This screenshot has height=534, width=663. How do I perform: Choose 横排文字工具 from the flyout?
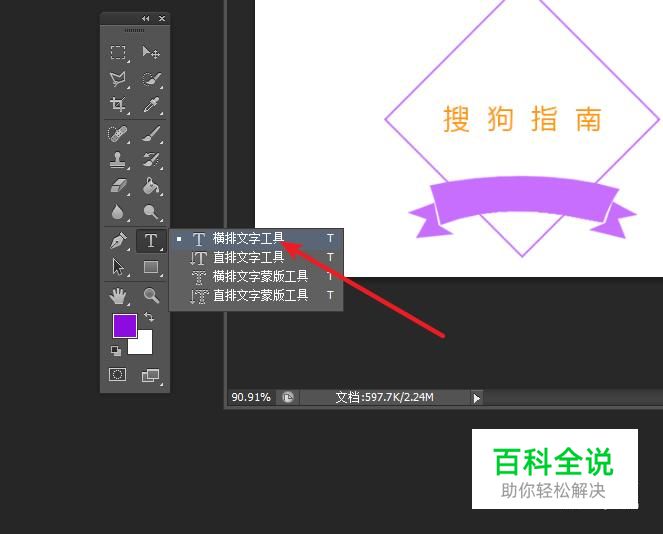pos(256,238)
